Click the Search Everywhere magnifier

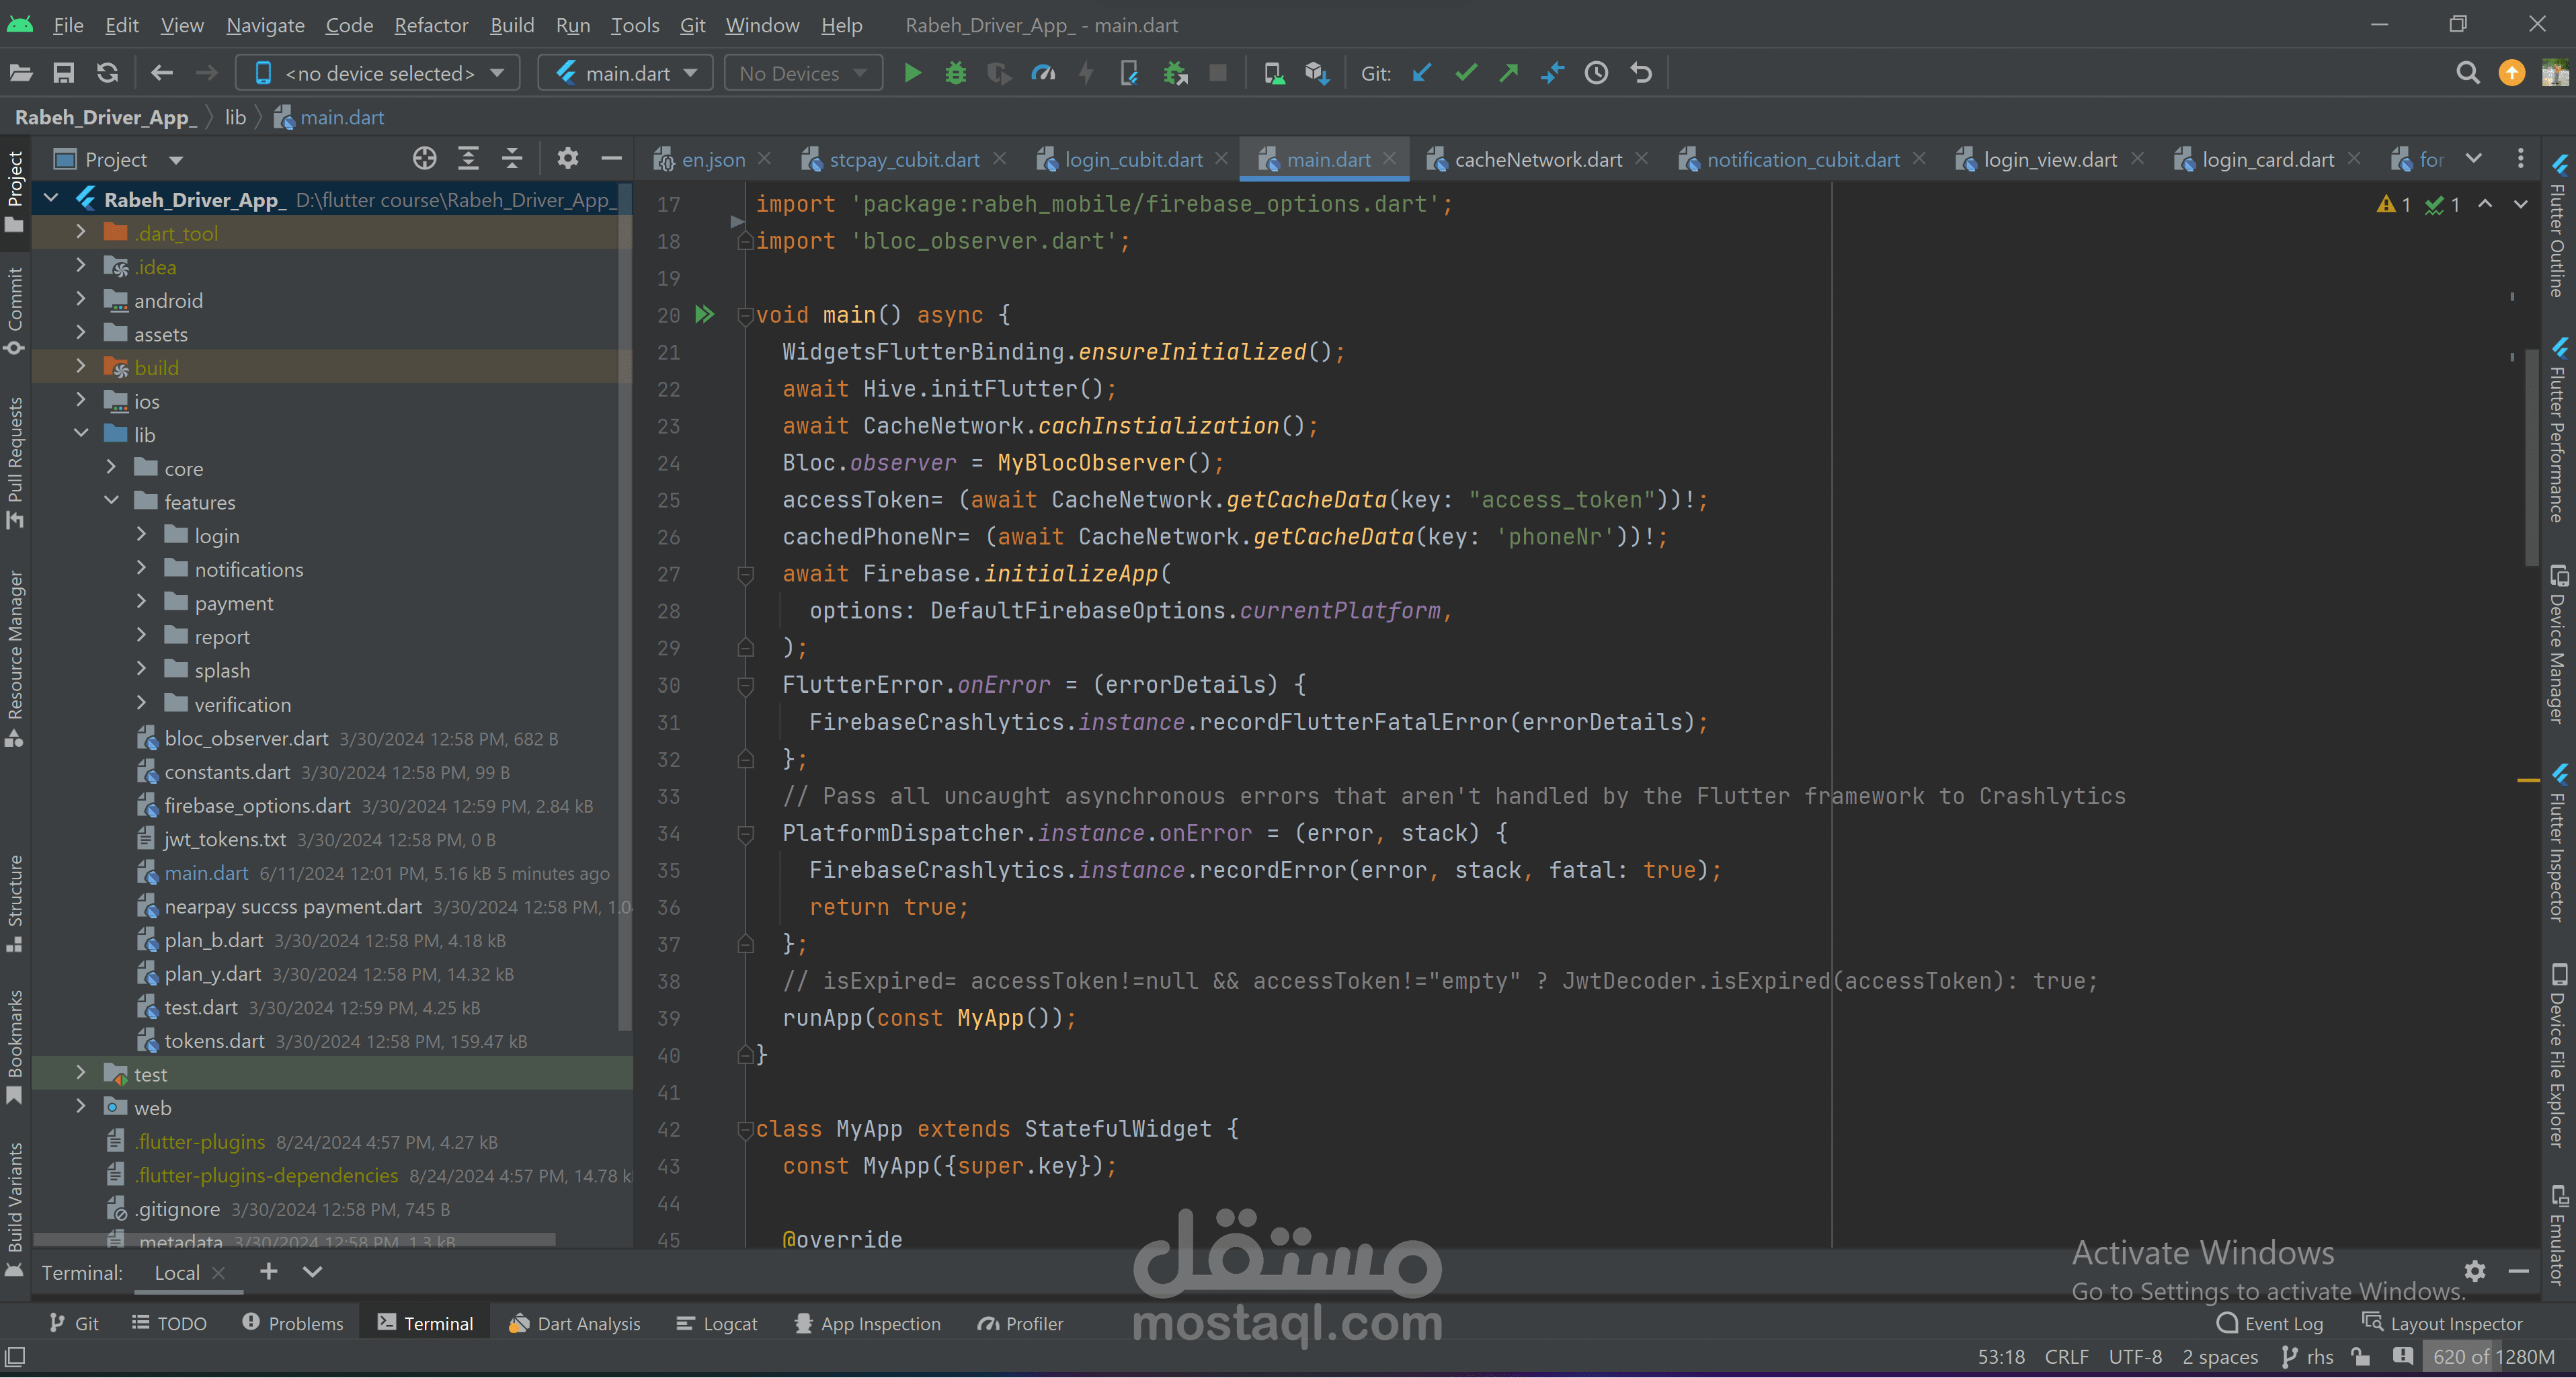click(2467, 73)
